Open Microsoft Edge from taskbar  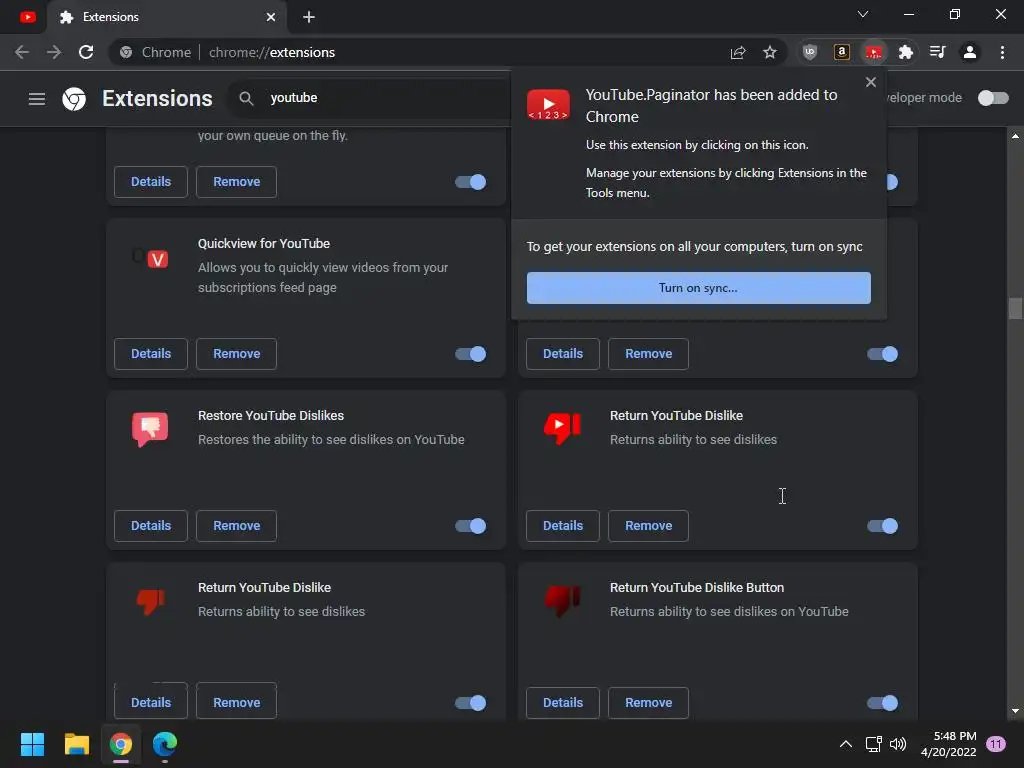point(165,744)
